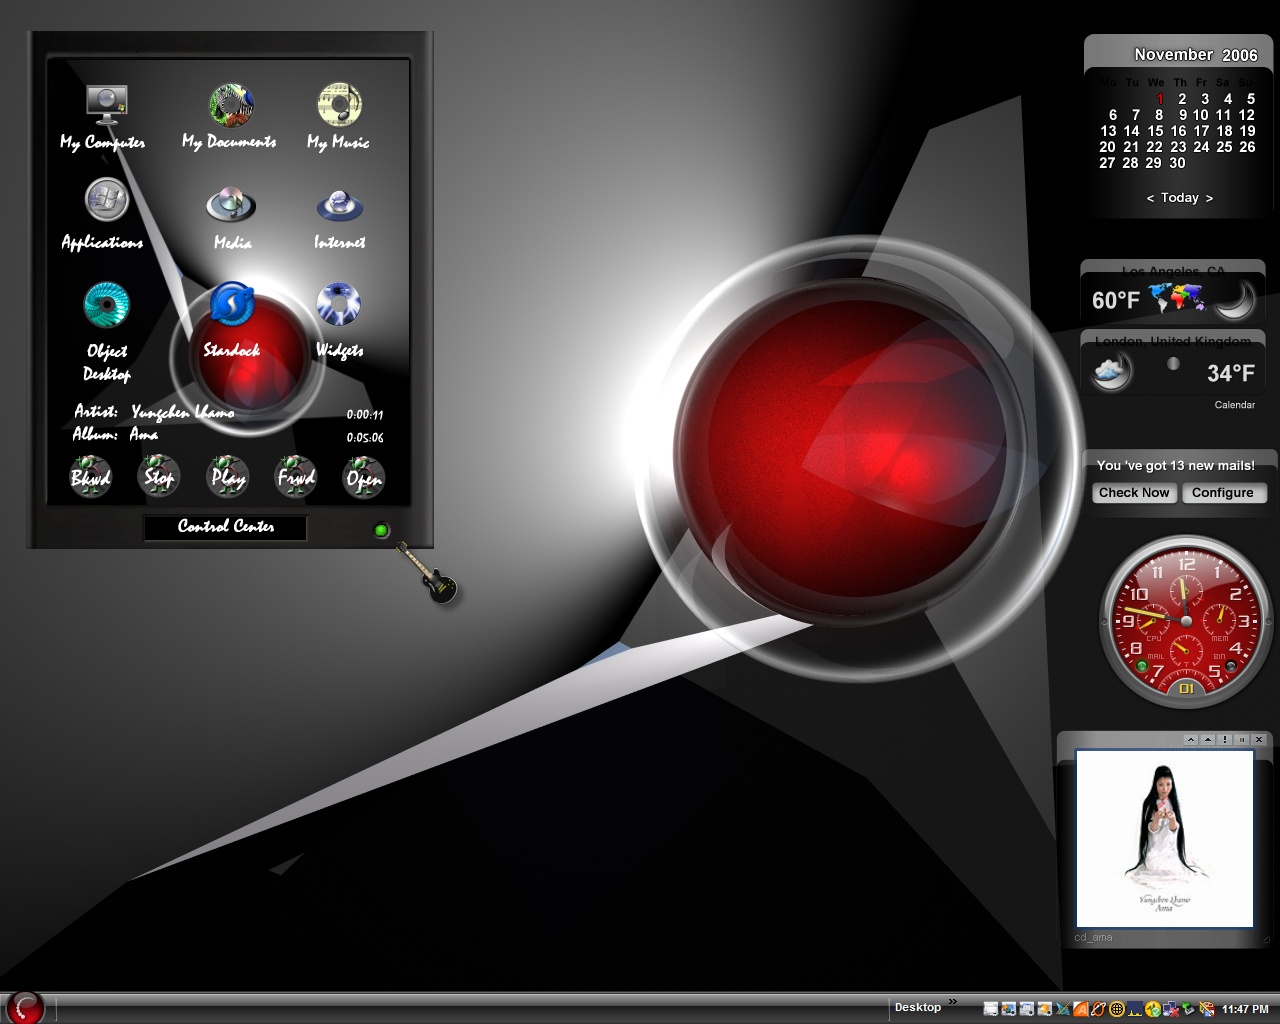Open the Media icon
Screen dimensions: 1280x1024
tap(231, 204)
